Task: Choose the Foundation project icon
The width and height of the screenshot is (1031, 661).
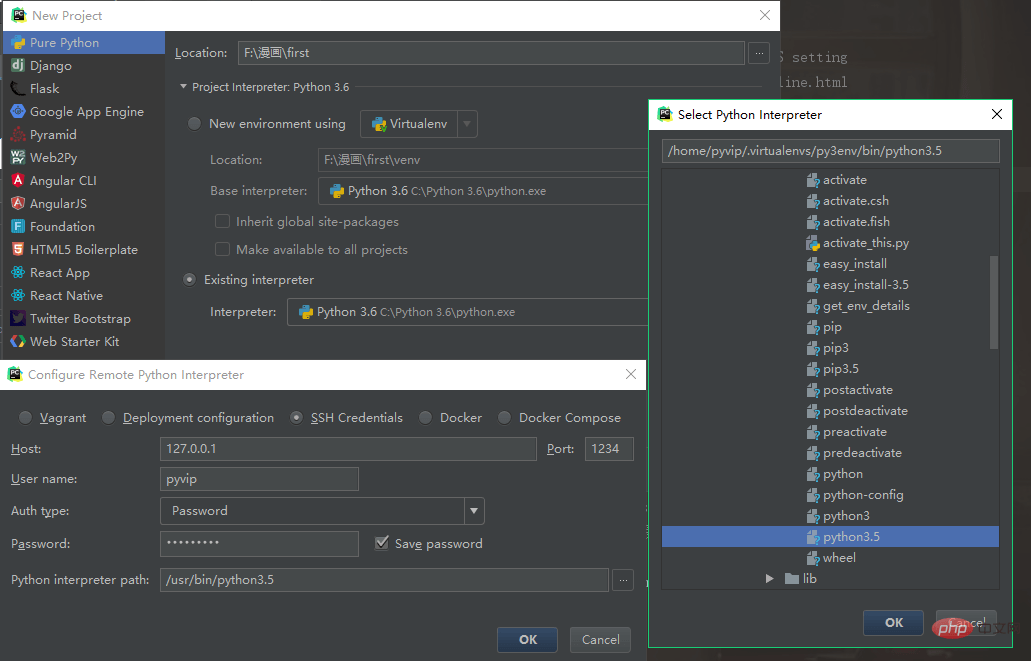Action: pos(18,226)
